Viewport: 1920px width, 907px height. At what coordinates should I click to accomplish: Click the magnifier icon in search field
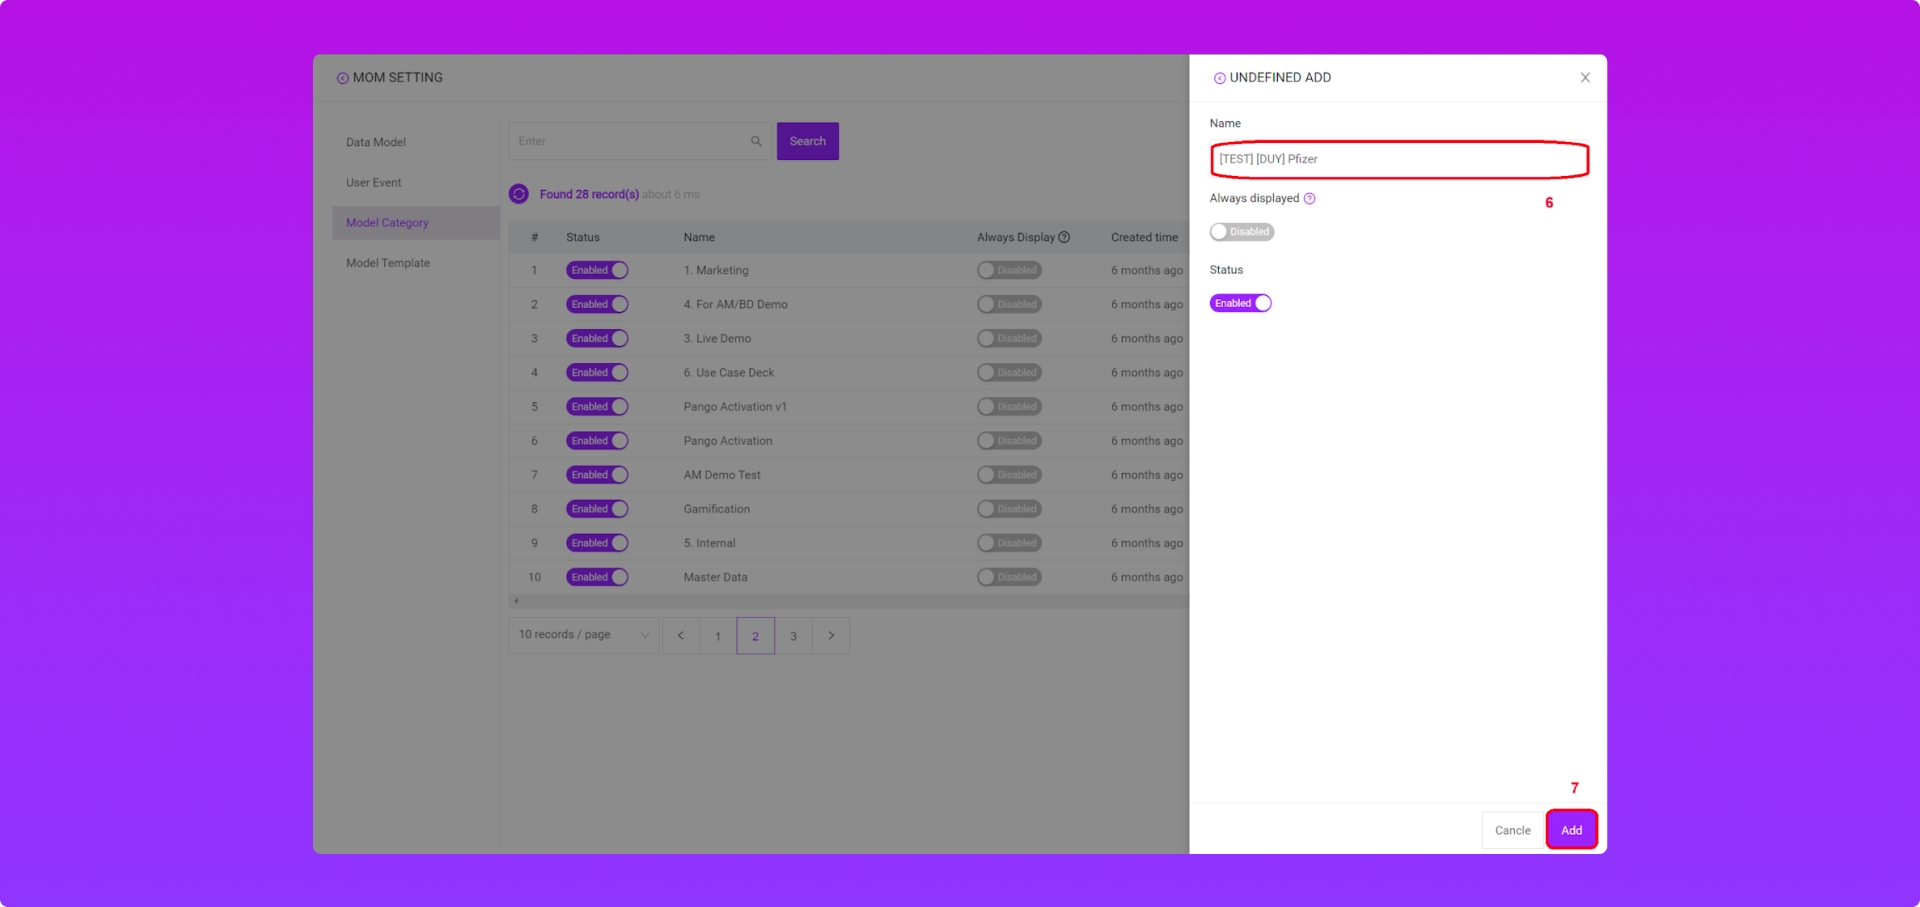756,141
